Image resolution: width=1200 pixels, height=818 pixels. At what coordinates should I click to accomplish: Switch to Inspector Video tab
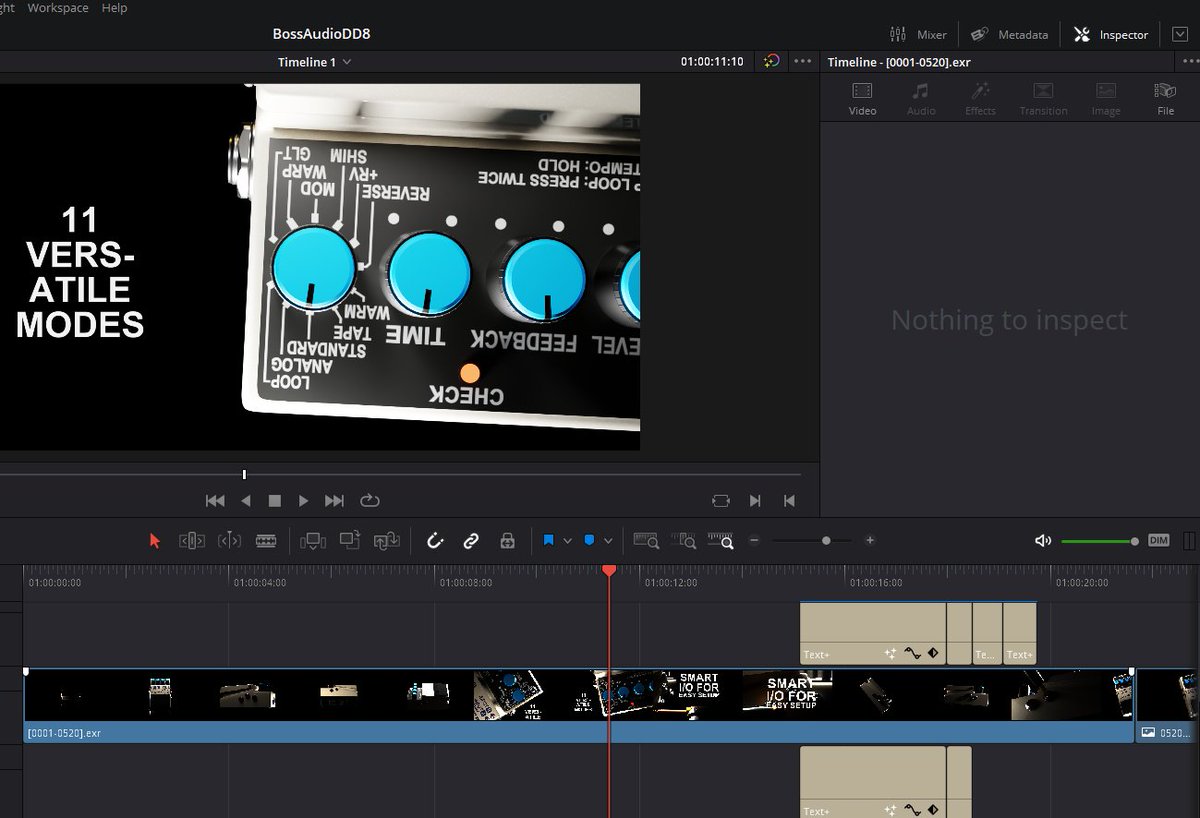click(862, 99)
